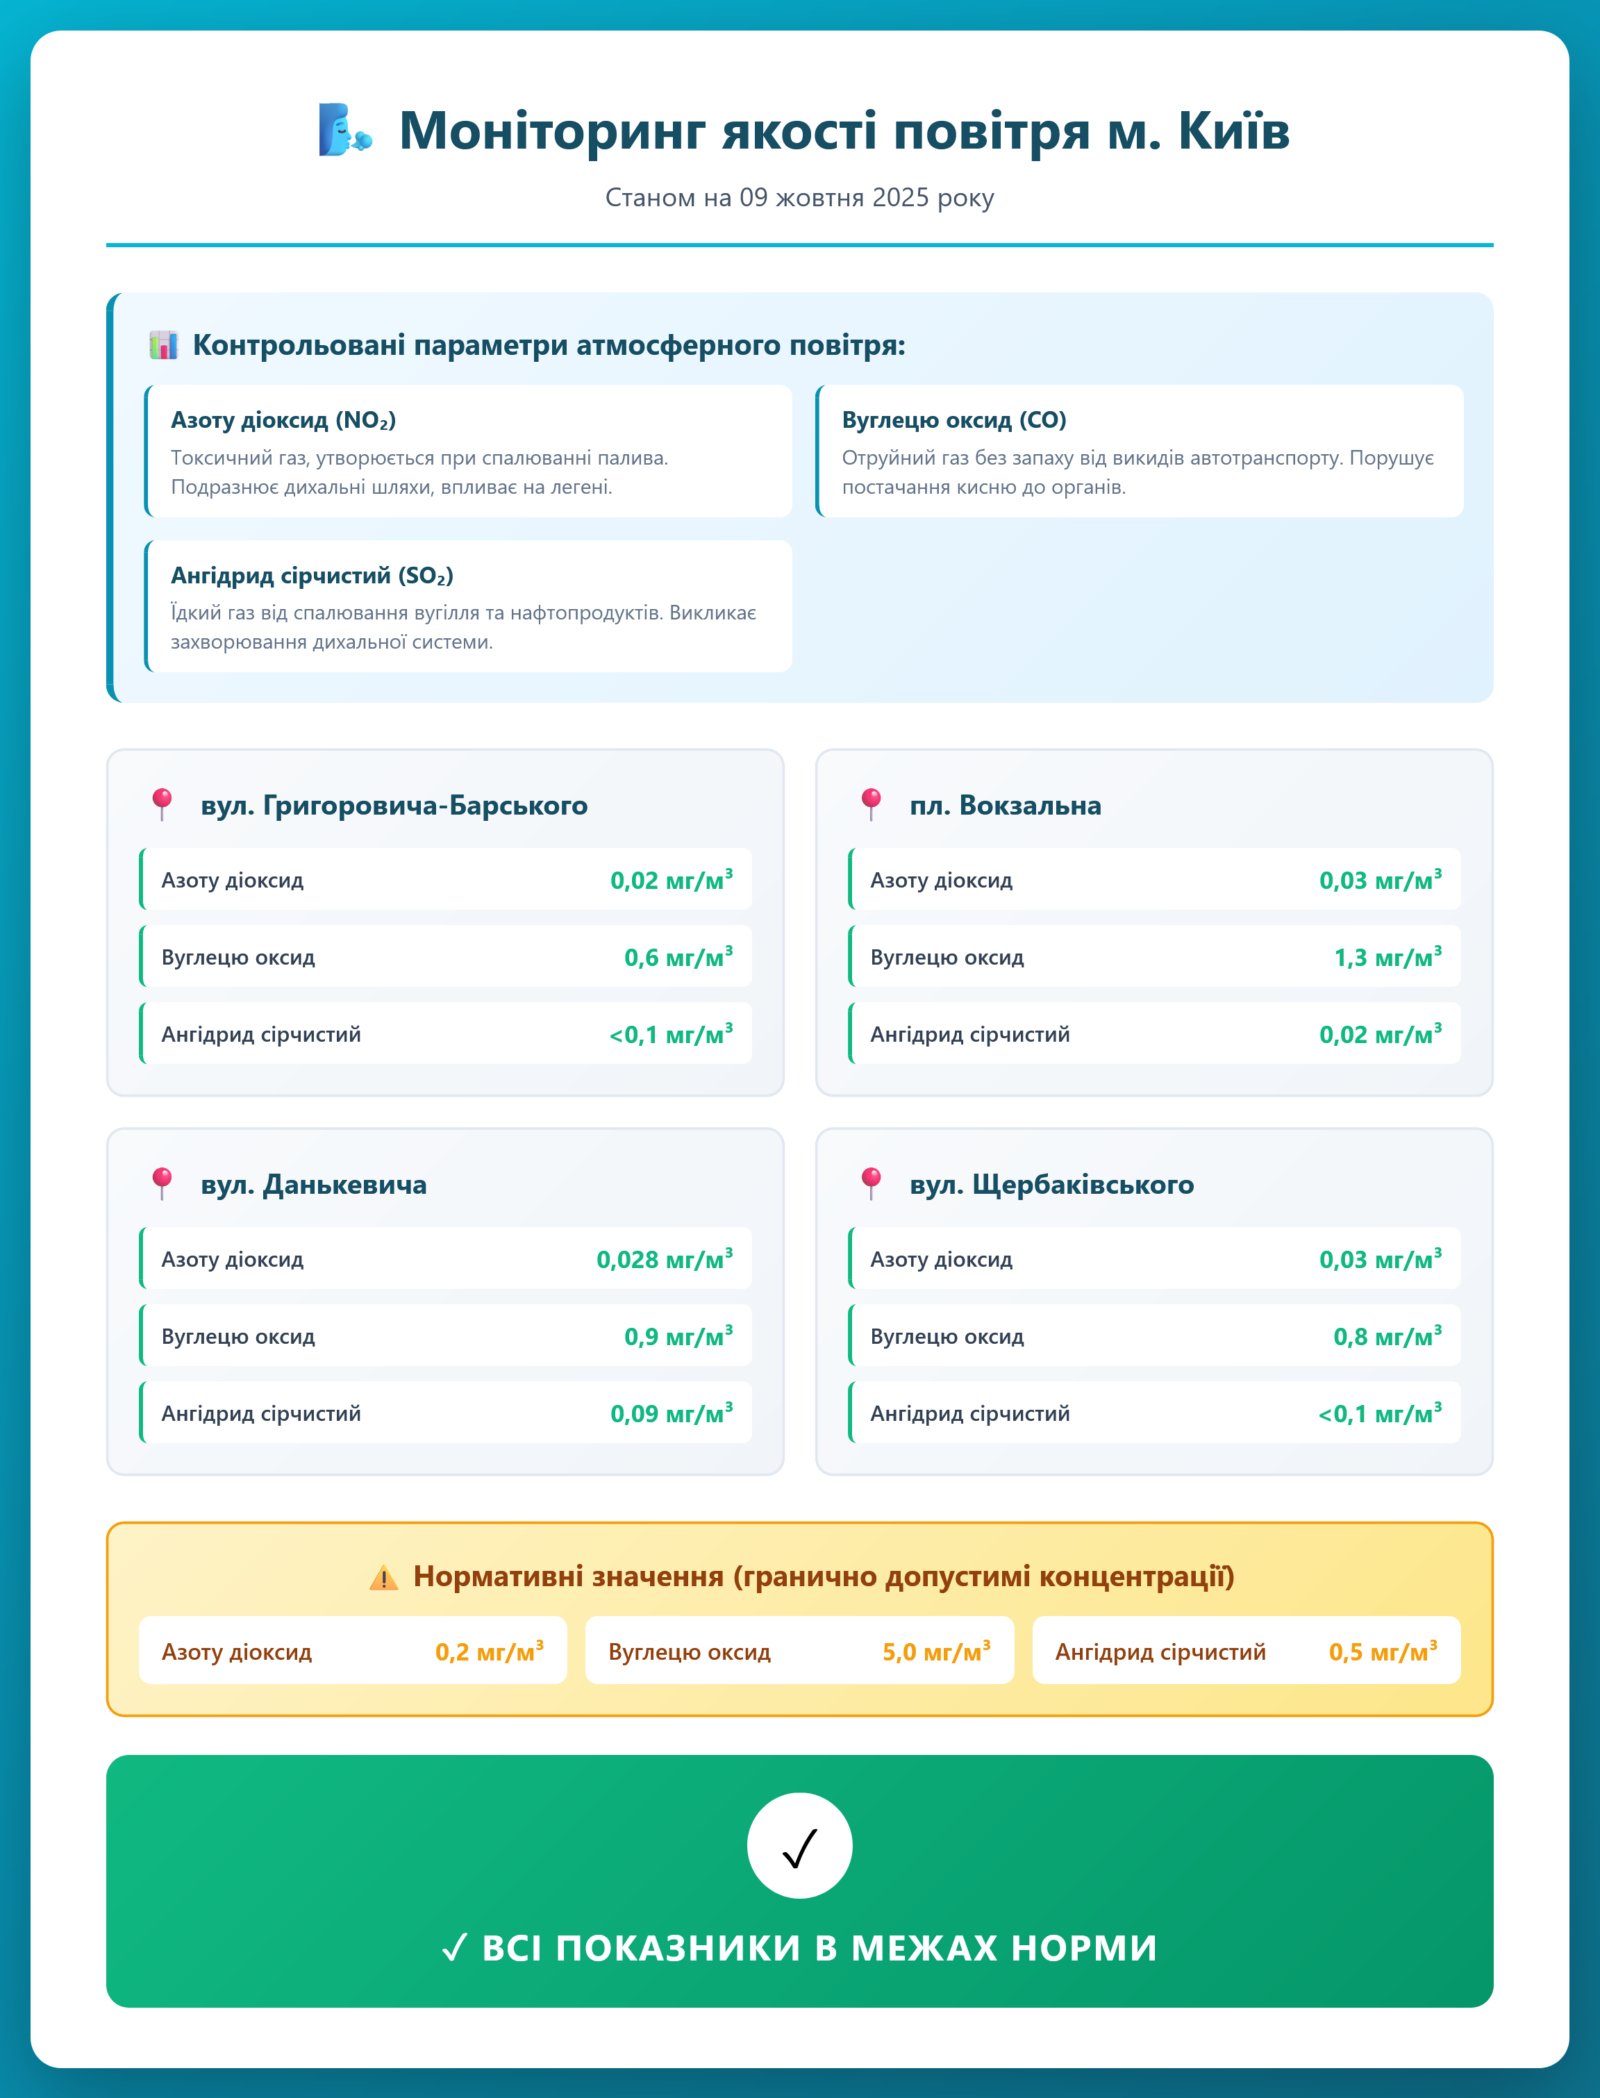Select the Вуглецю оксид (CO) description card

[x=1139, y=451]
